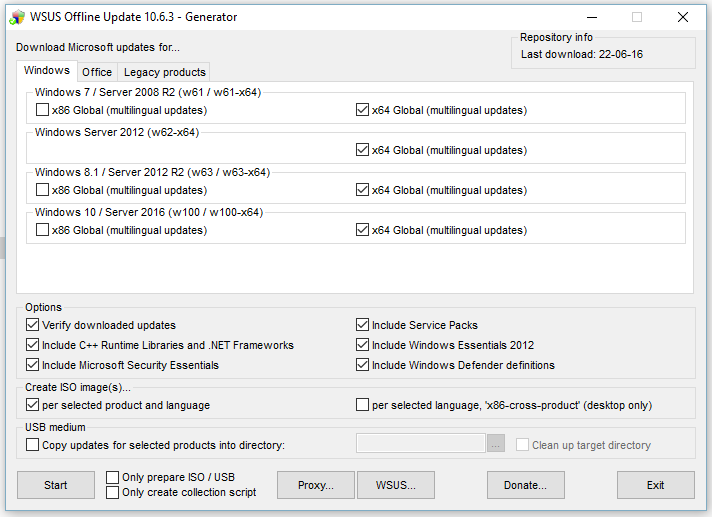The height and width of the screenshot is (517, 712).
Task: Click 'Windows 10 / Server 2016' group label
Action: coord(149,212)
